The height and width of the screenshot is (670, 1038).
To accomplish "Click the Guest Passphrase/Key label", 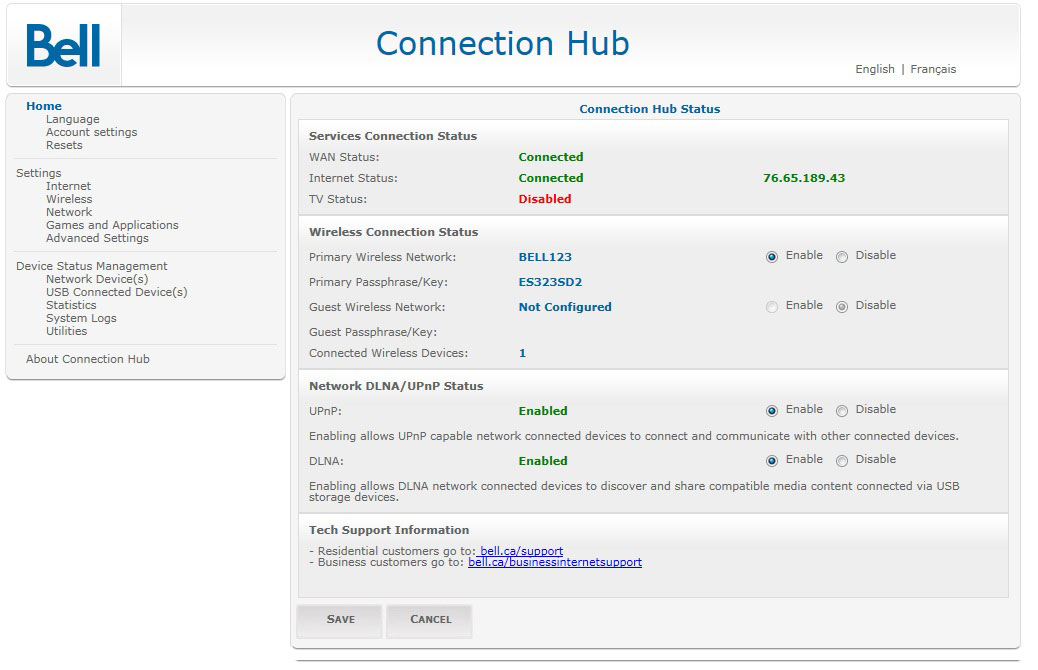I will [x=373, y=332].
